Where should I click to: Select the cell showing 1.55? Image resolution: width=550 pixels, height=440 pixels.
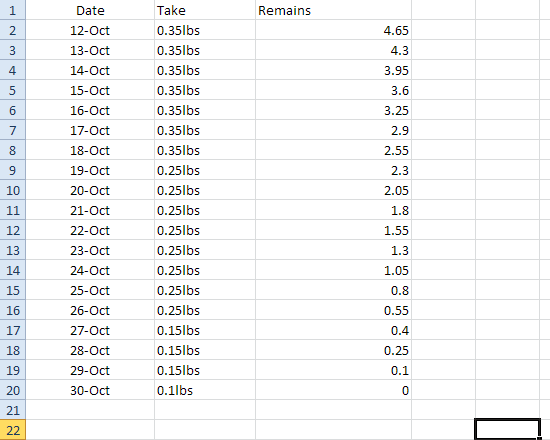(x=333, y=230)
